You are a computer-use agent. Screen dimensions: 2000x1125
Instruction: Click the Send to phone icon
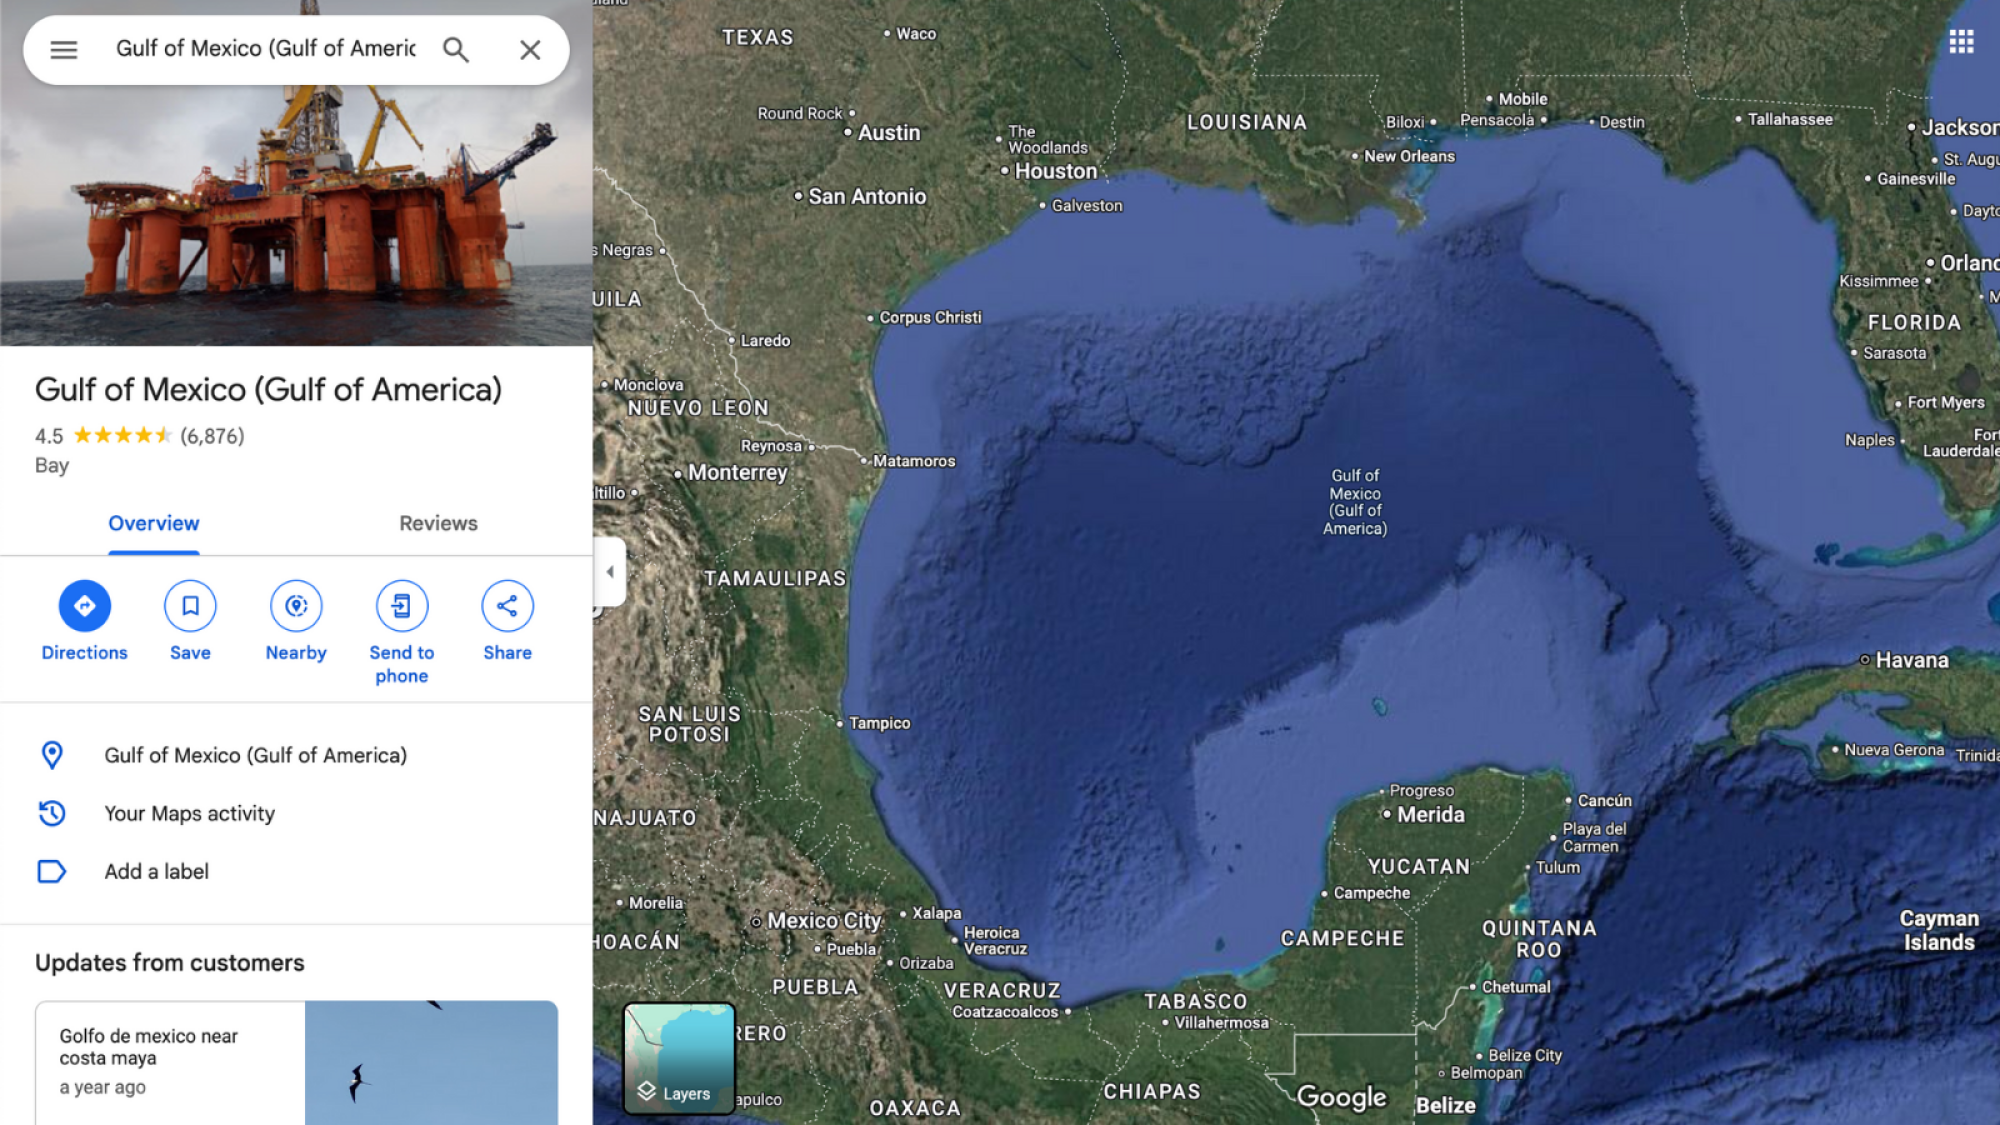coord(401,606)
